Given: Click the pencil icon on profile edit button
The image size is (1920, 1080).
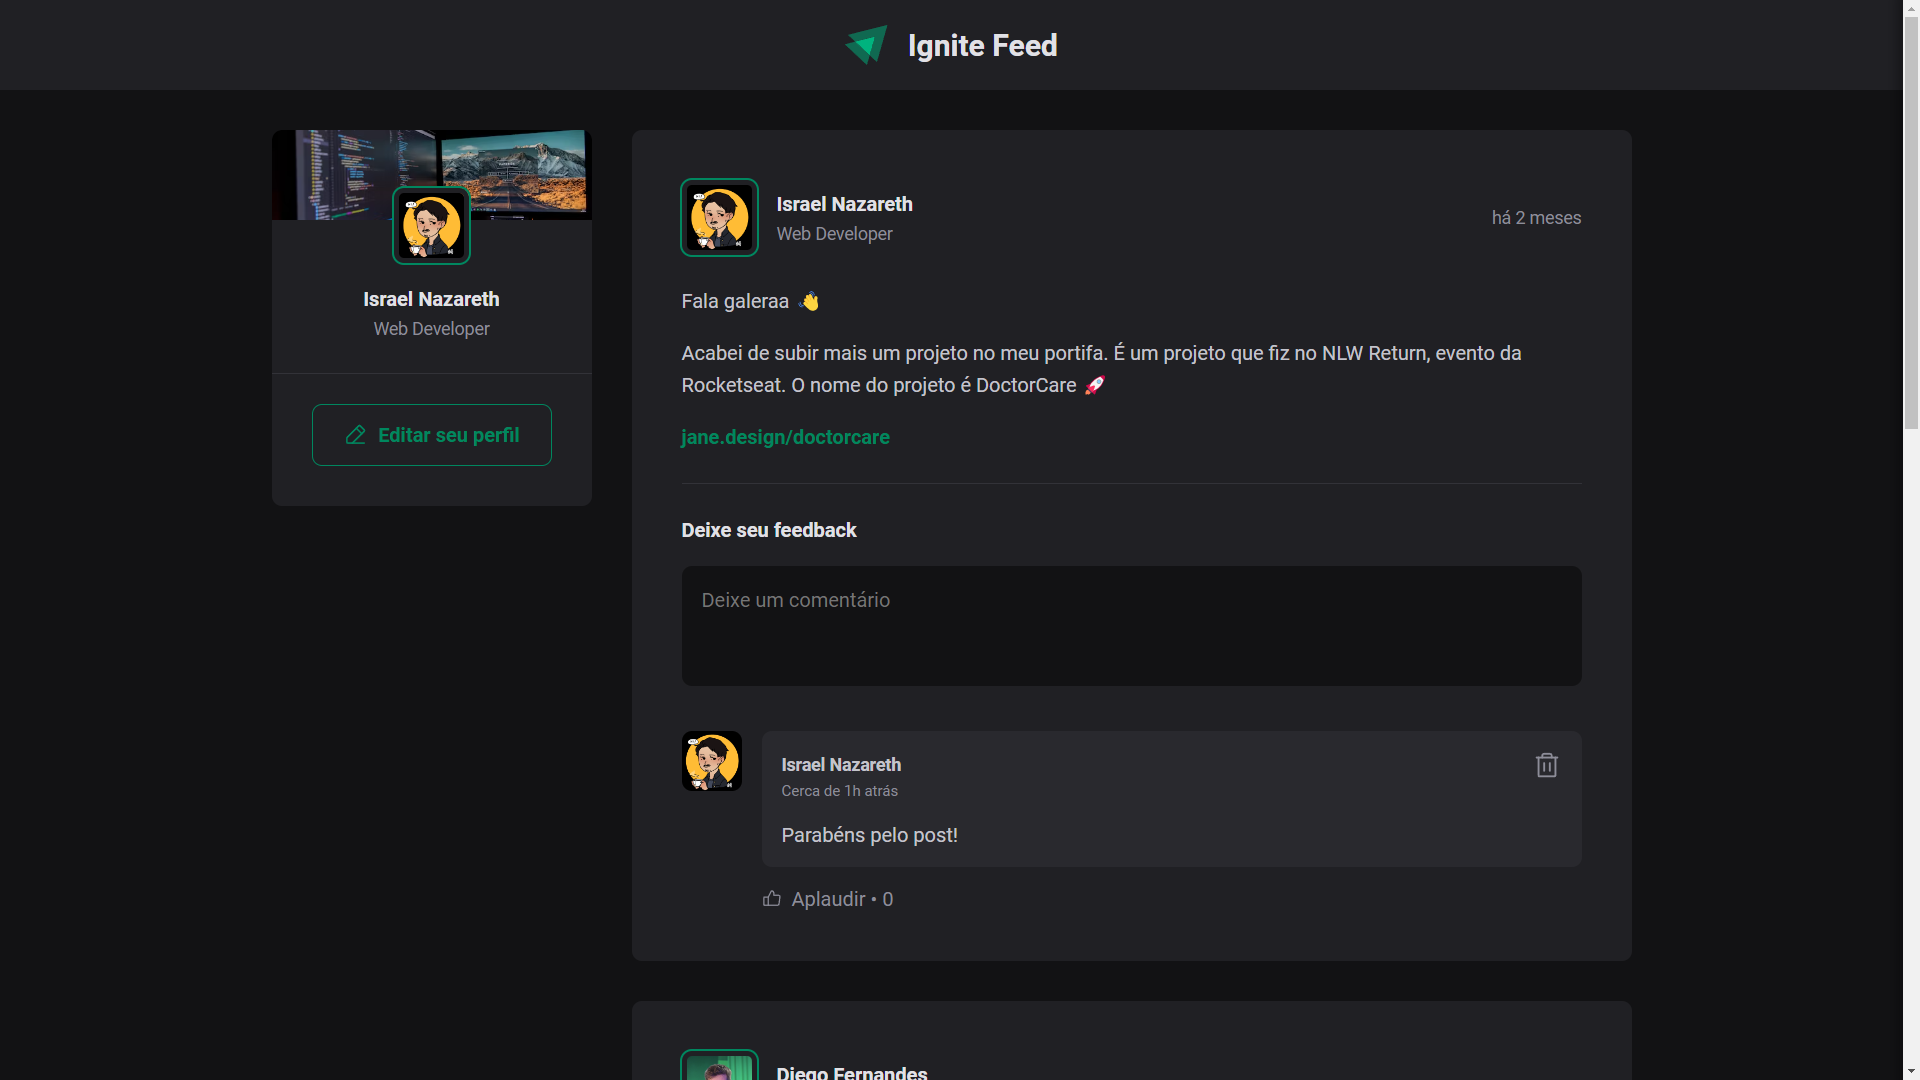Looking at the screenshot, I should pos(356,435).
